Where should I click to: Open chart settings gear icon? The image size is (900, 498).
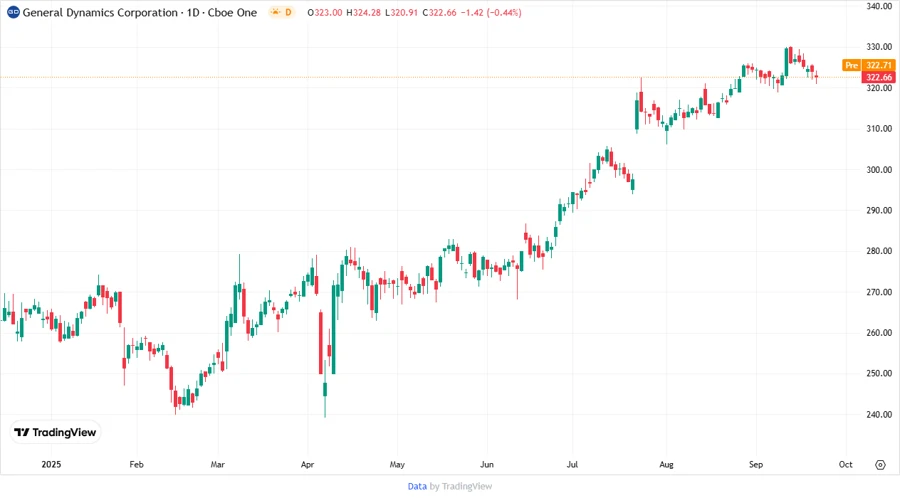coord(880,465)
